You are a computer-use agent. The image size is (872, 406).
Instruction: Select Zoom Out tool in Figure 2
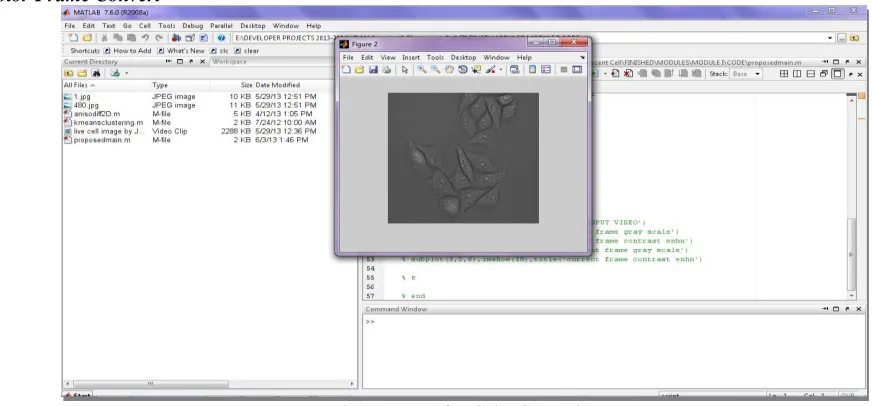click(x=435, y=70)
